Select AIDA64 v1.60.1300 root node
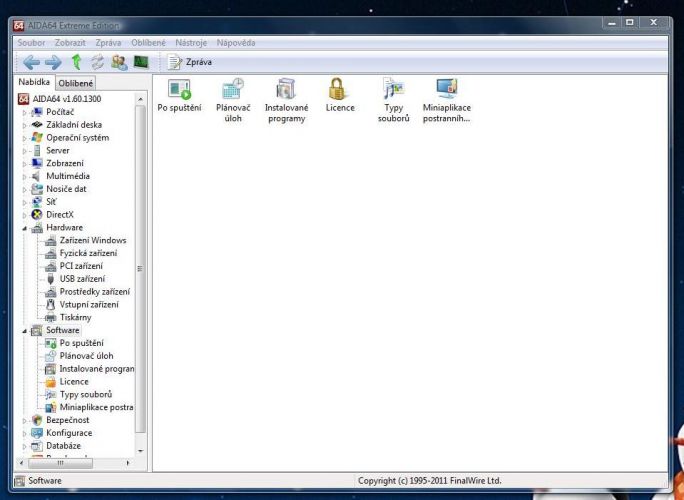684x500 pixels. coord(59,99)
